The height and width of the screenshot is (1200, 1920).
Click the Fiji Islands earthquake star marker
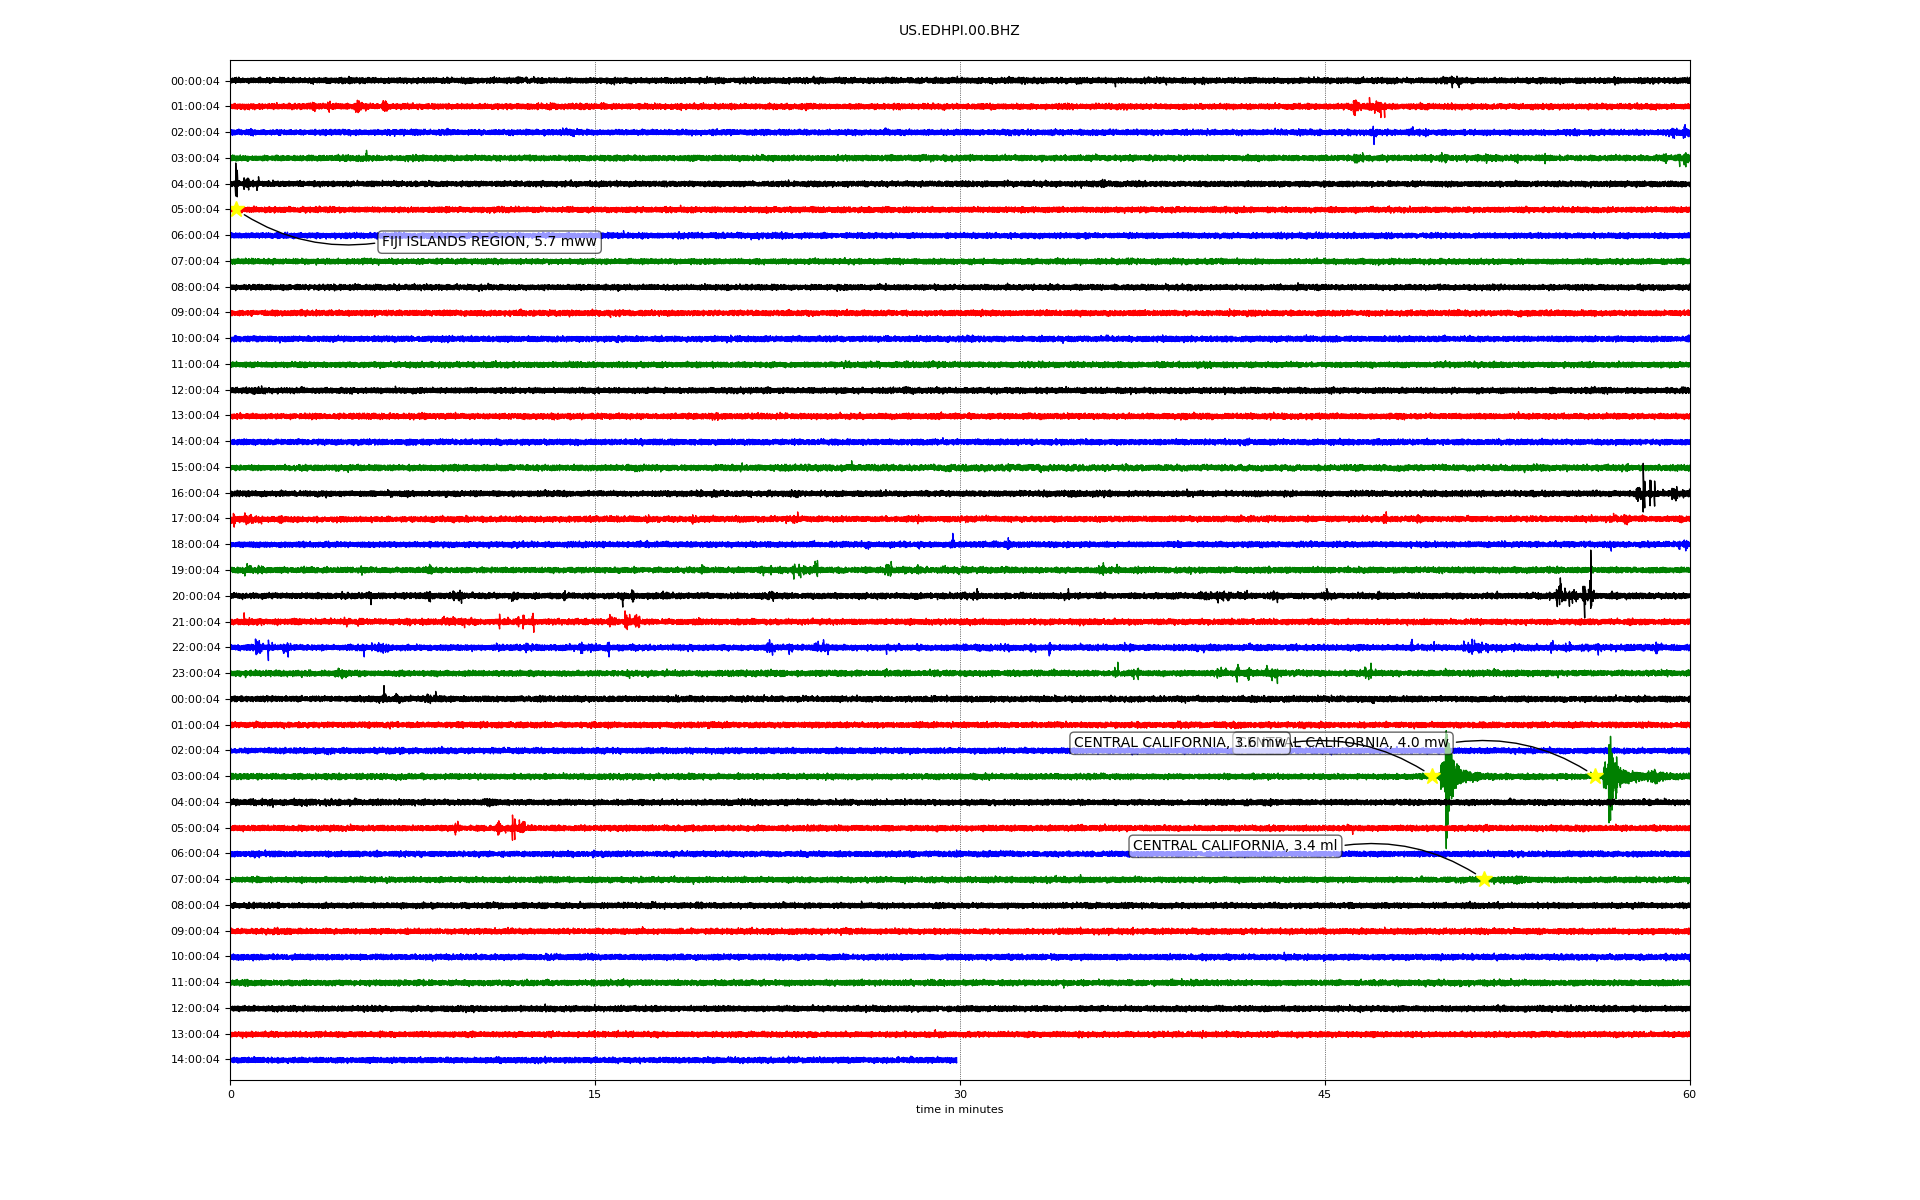pyautogui.click(x=237, y=209)
